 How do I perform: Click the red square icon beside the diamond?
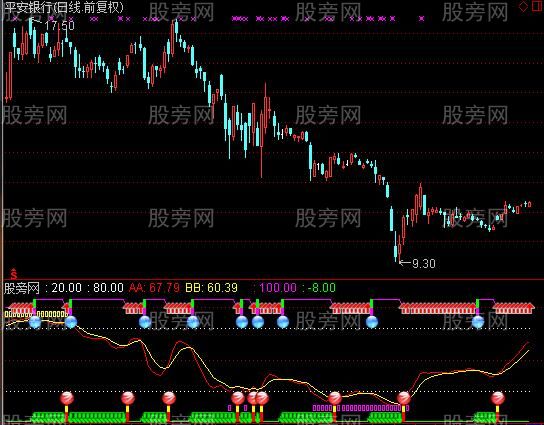538,6
